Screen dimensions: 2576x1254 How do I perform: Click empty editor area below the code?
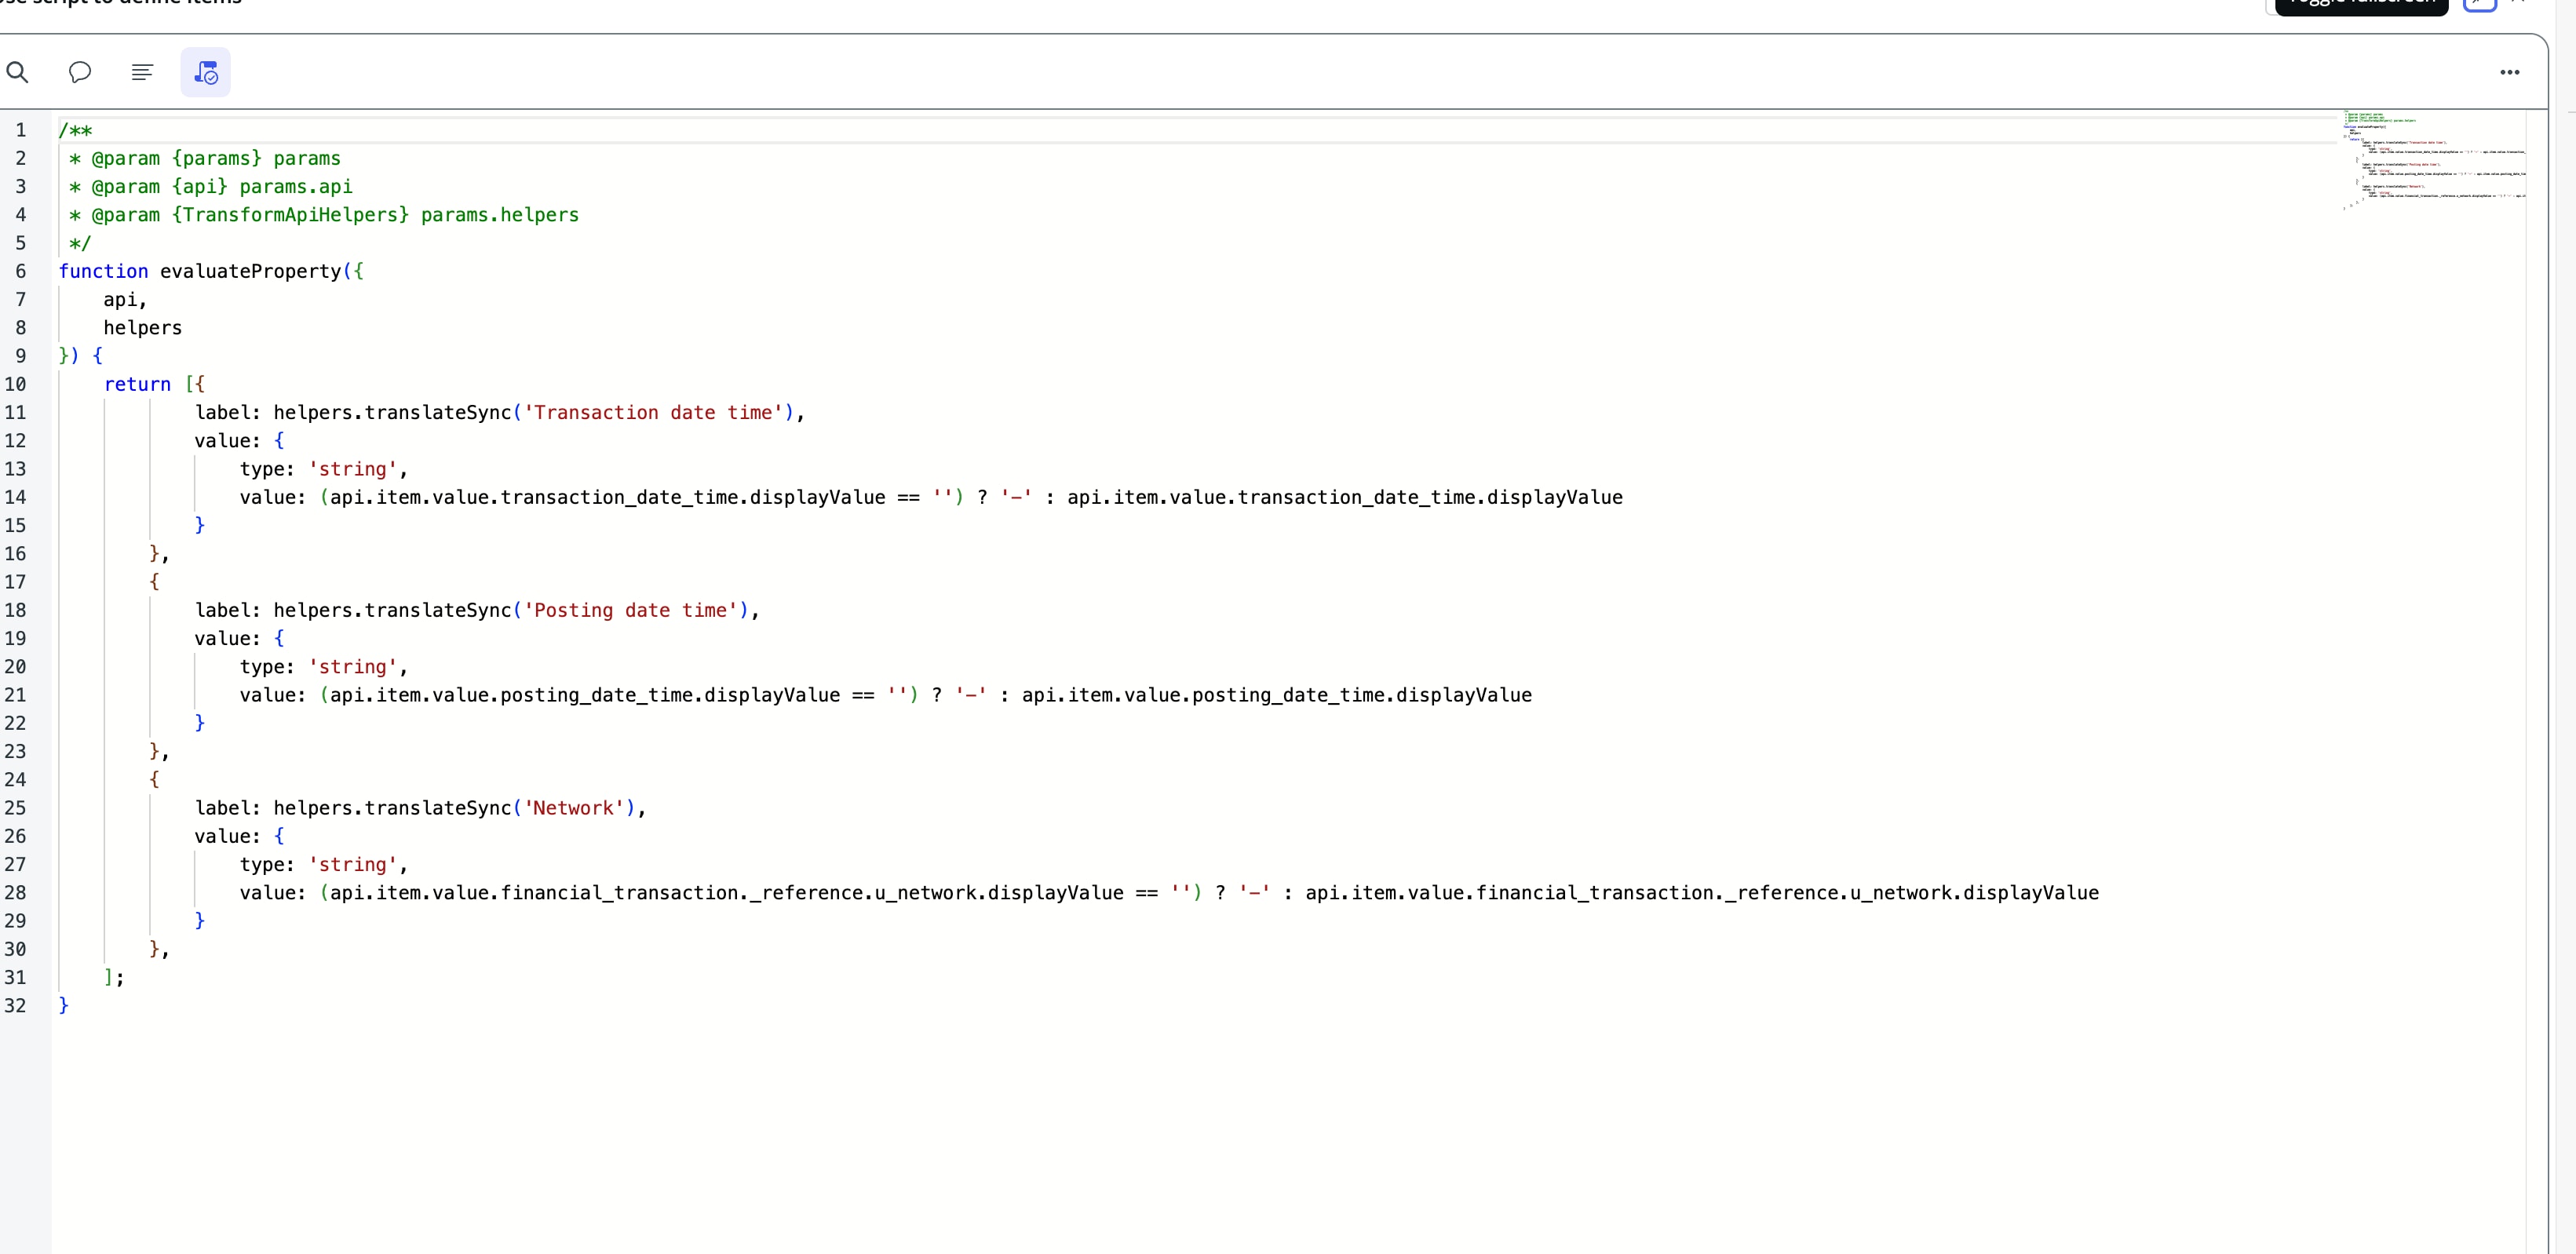tap(1200, 1130)
